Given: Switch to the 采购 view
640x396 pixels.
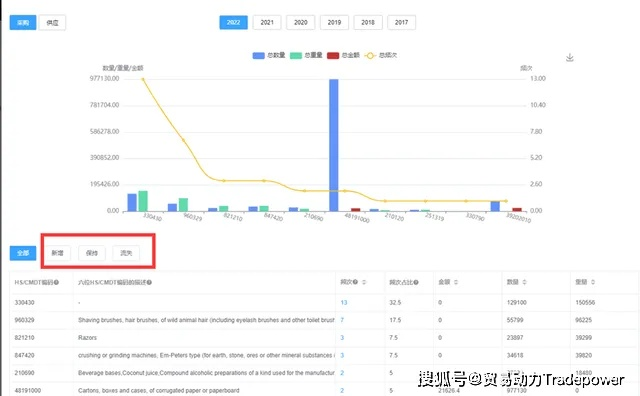Looking at the screenshot, I should pos(23,22).
